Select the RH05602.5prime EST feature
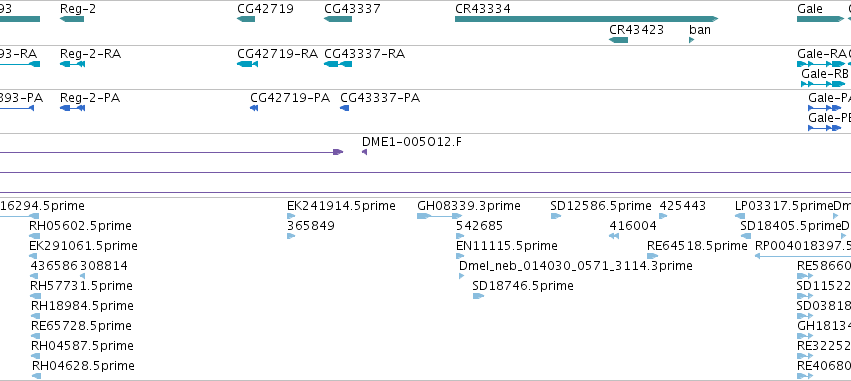 pos(35,236)
